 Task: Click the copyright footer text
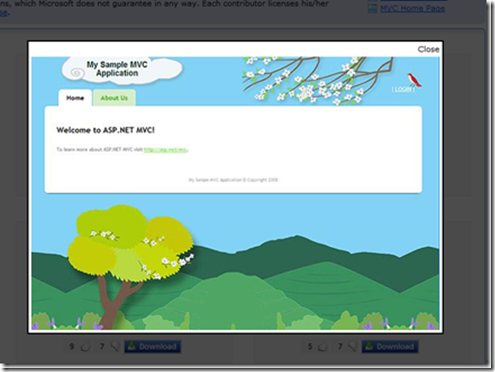(233, 180)
